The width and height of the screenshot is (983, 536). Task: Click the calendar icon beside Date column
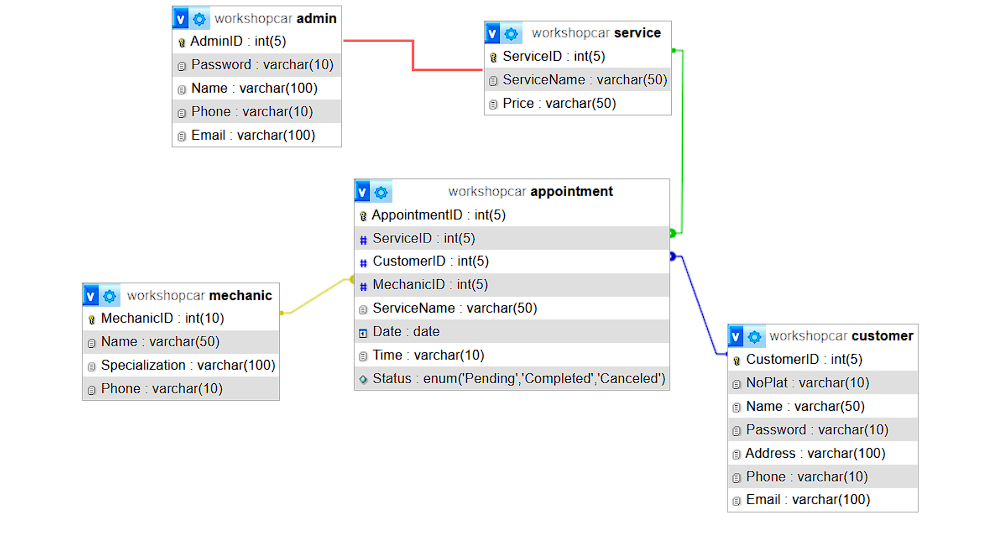tap(363, 333)
